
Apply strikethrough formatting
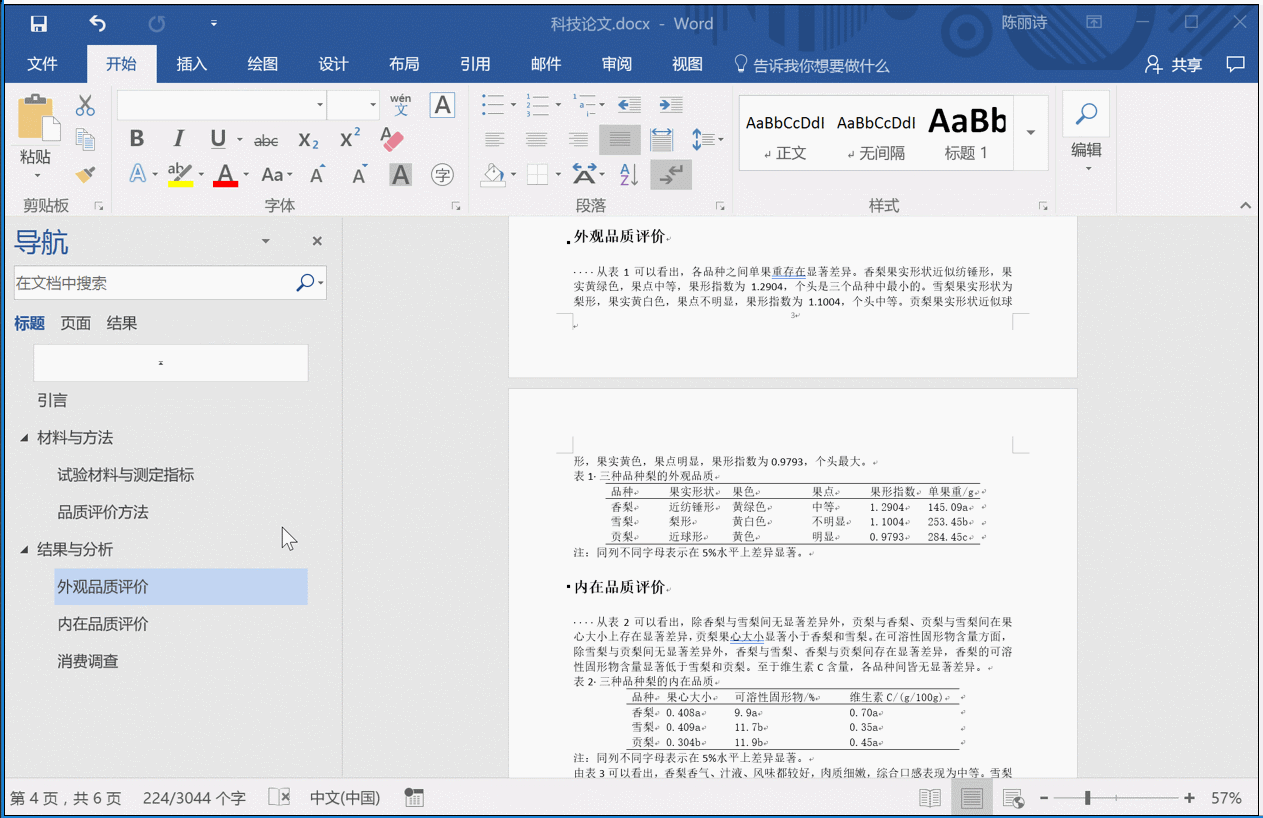pos(266,140)
